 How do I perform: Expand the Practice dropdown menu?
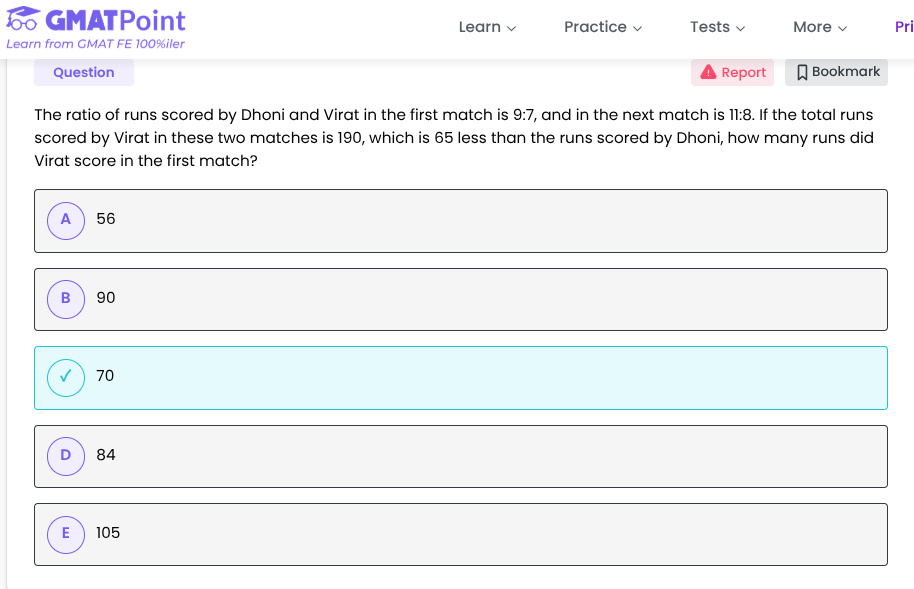click(603, 27)
